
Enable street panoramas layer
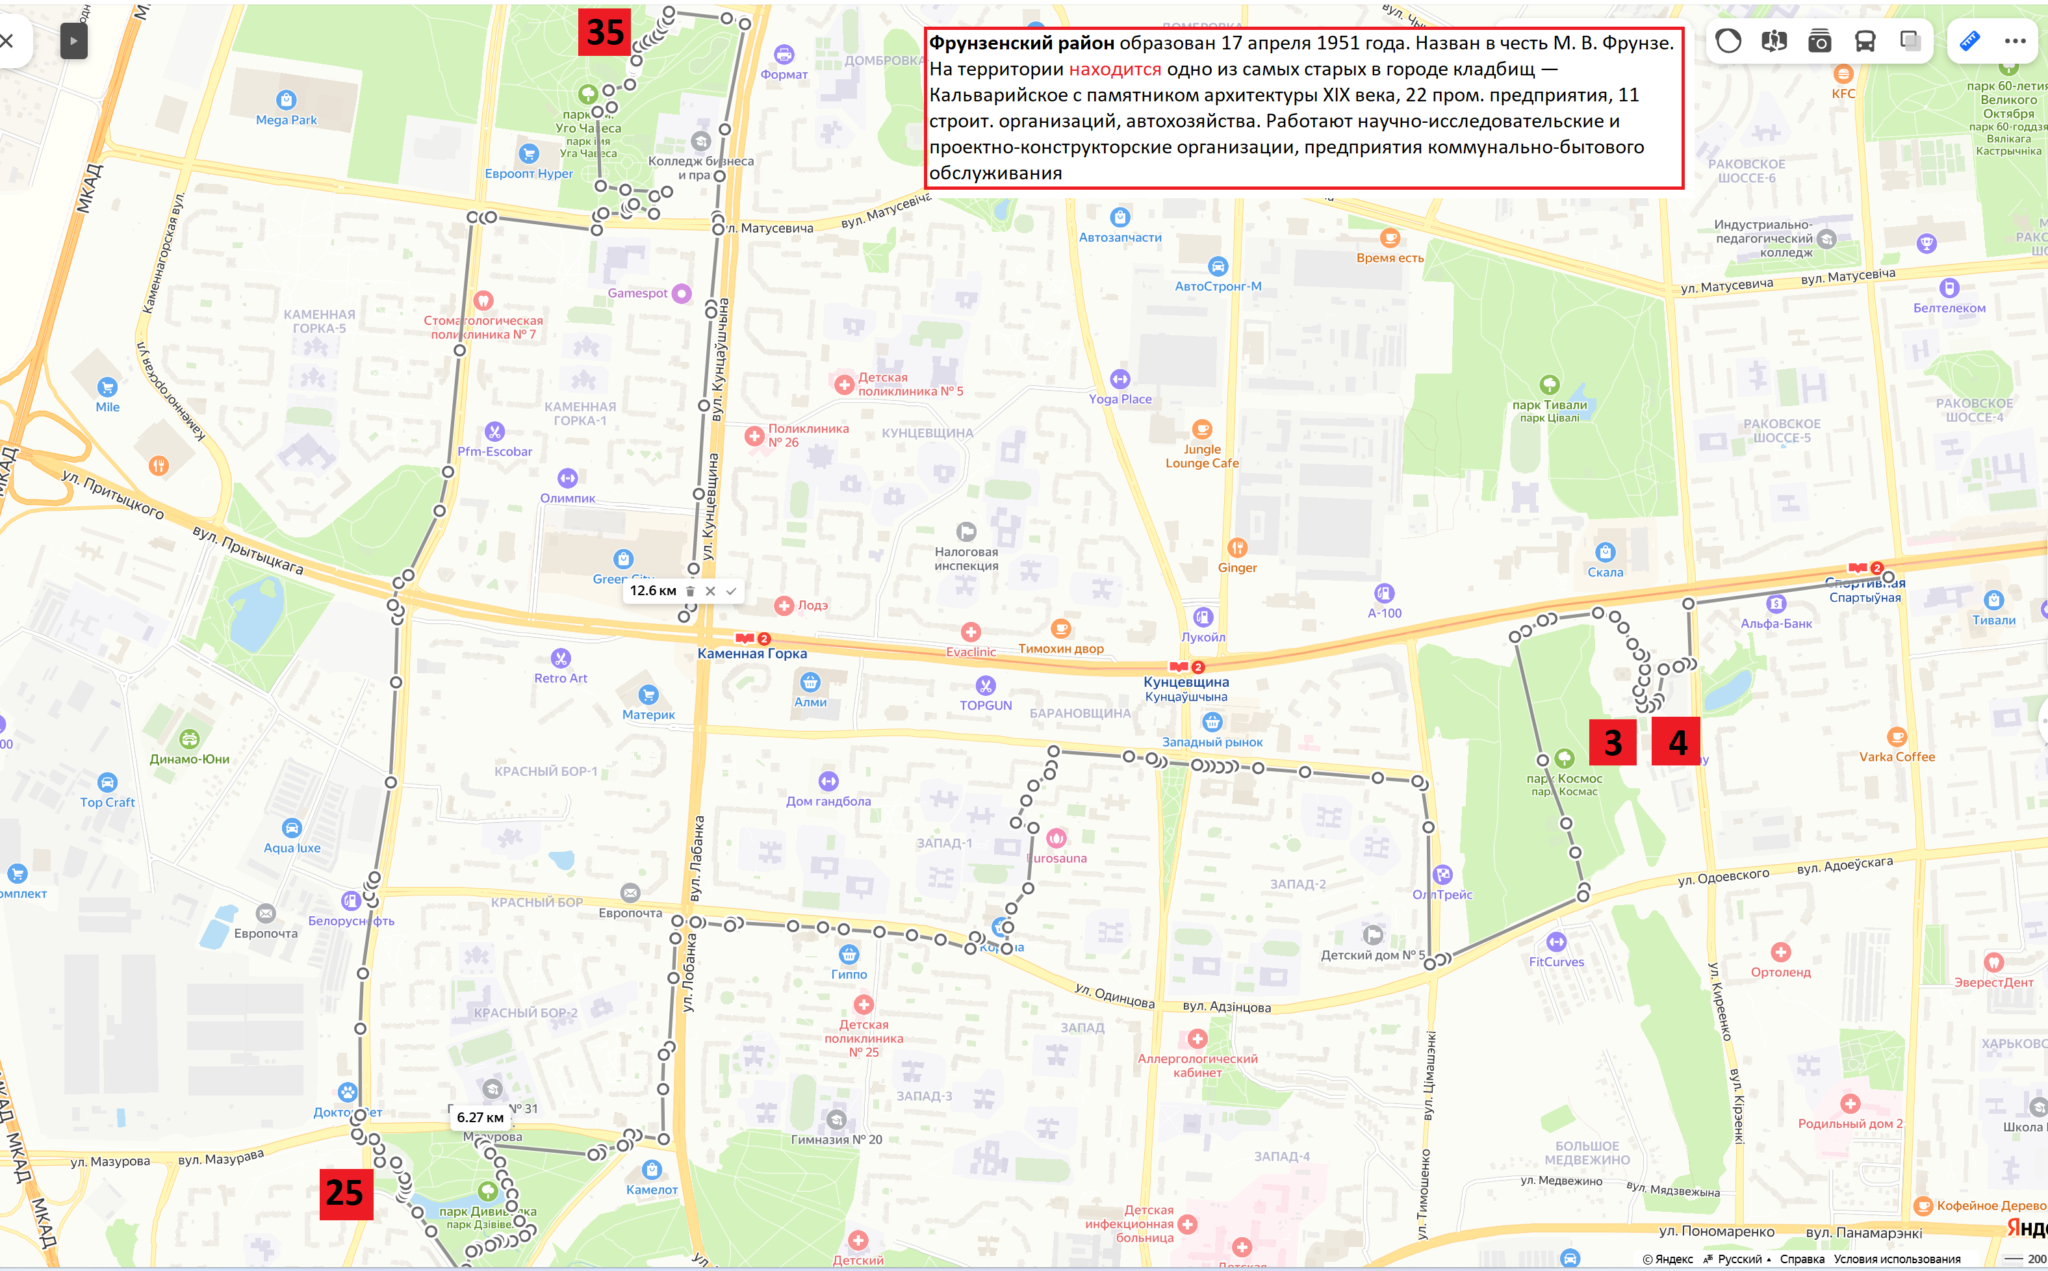pyautogui.click(x=1774, y=41)
